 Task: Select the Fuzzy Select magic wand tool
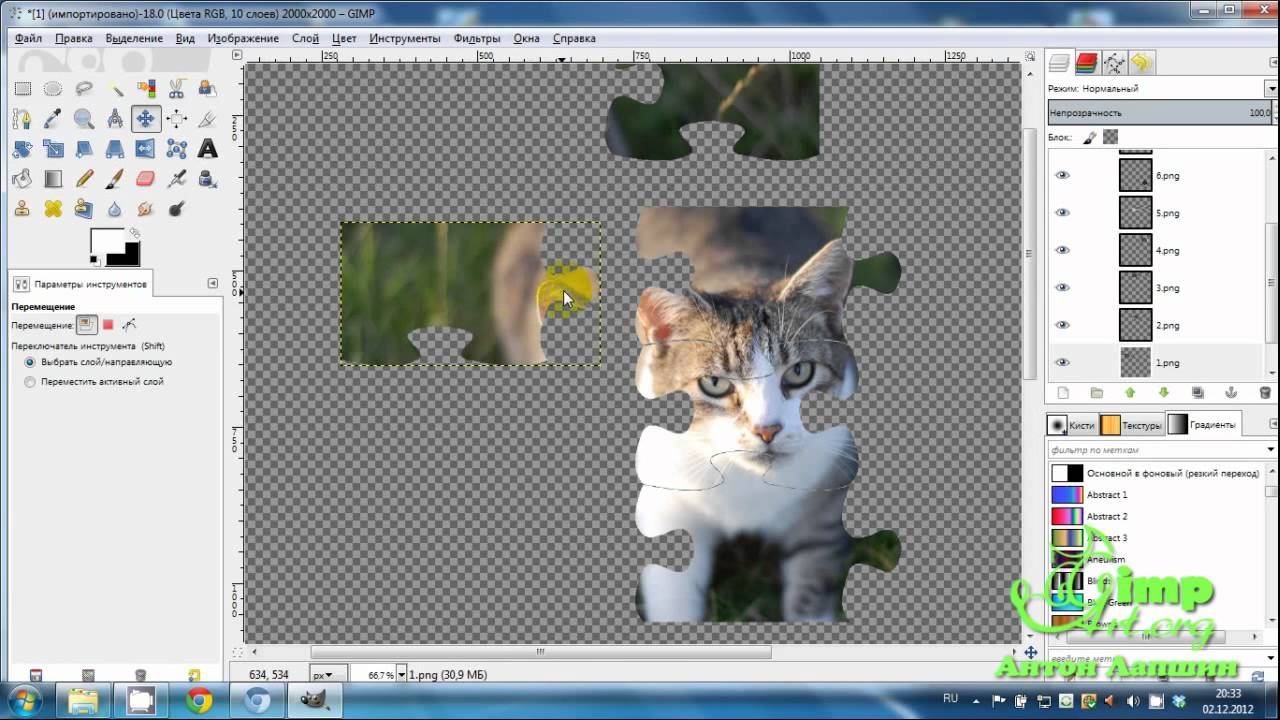115,89
